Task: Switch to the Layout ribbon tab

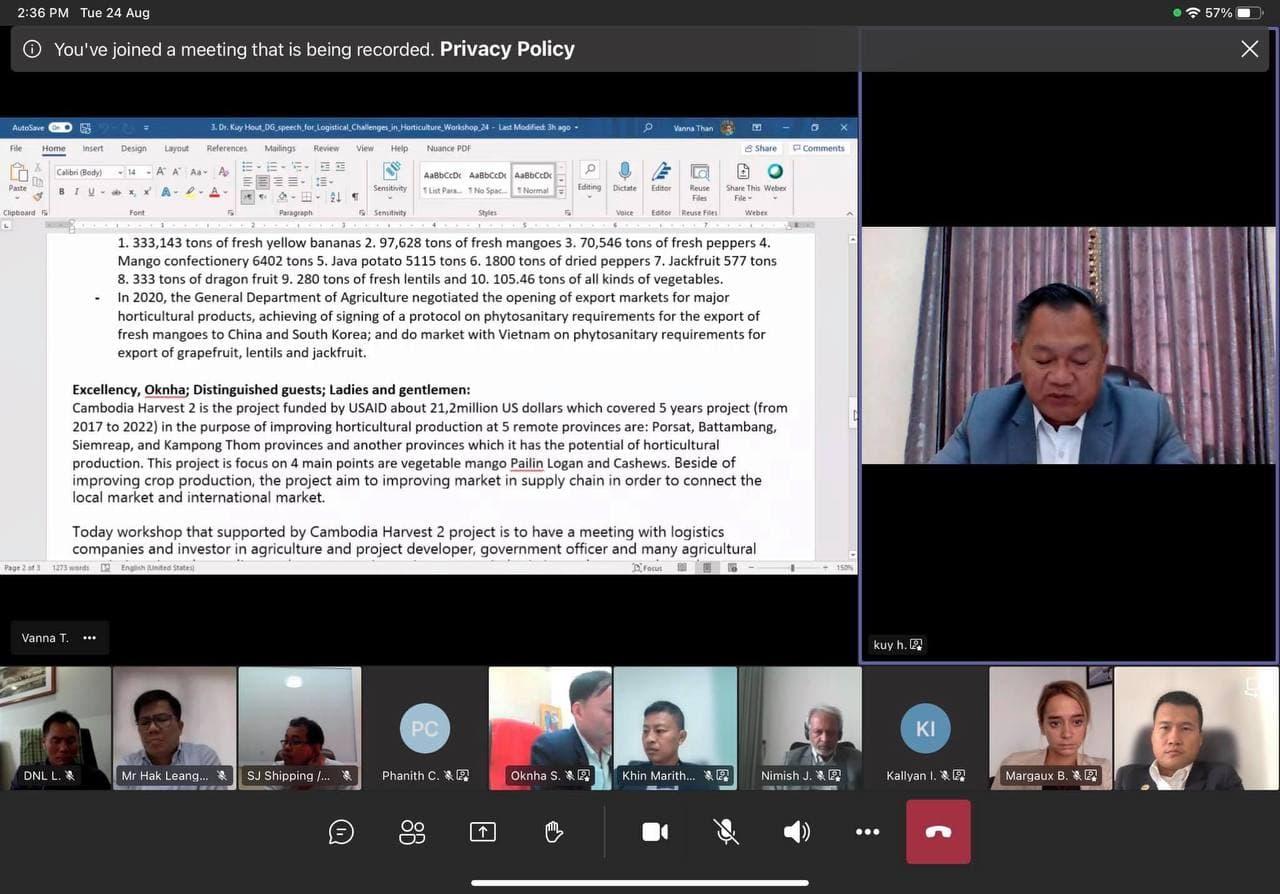Action: [177, 148]
